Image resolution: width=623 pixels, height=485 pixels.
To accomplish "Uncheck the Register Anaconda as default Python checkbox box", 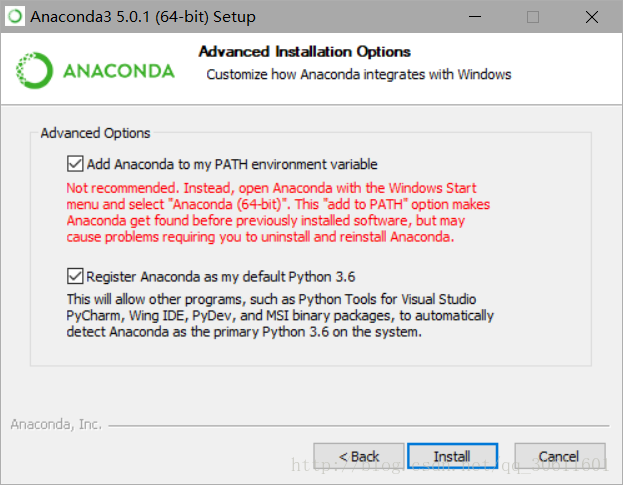I will (x=75, y=277).
